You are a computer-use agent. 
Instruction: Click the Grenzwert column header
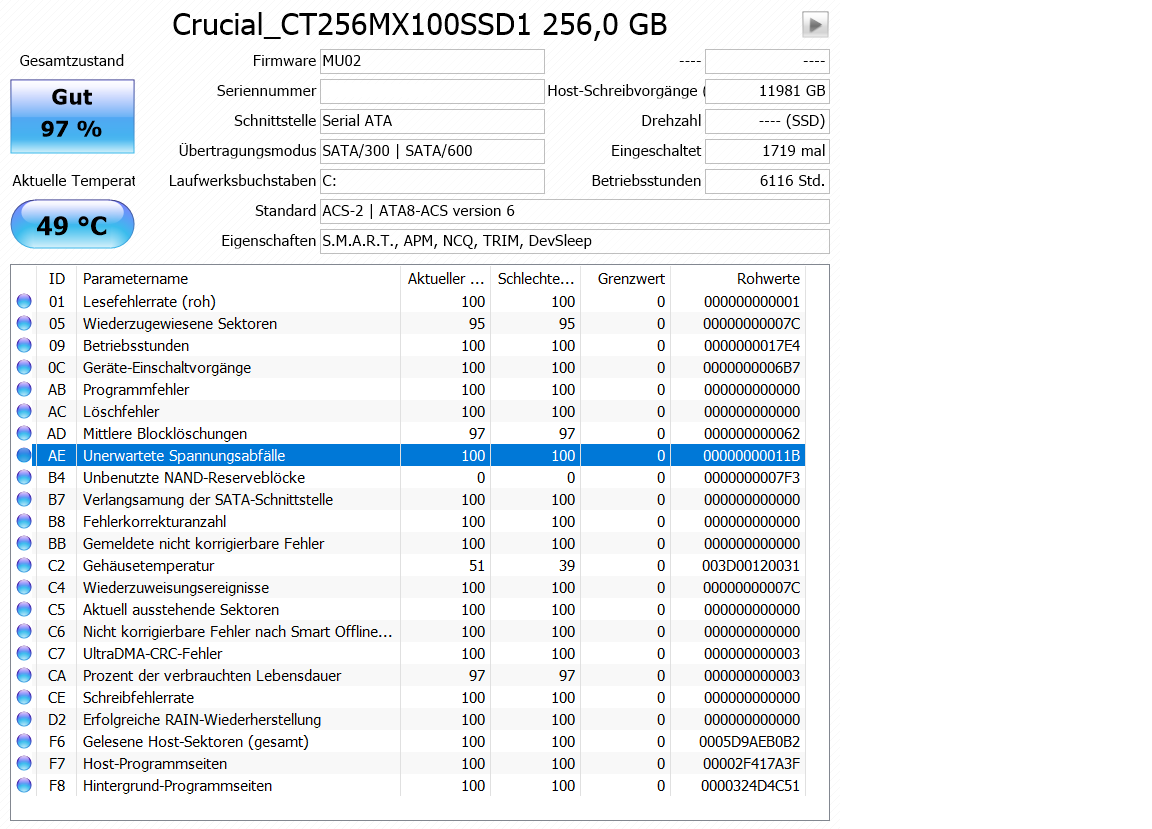pos(625,279)
